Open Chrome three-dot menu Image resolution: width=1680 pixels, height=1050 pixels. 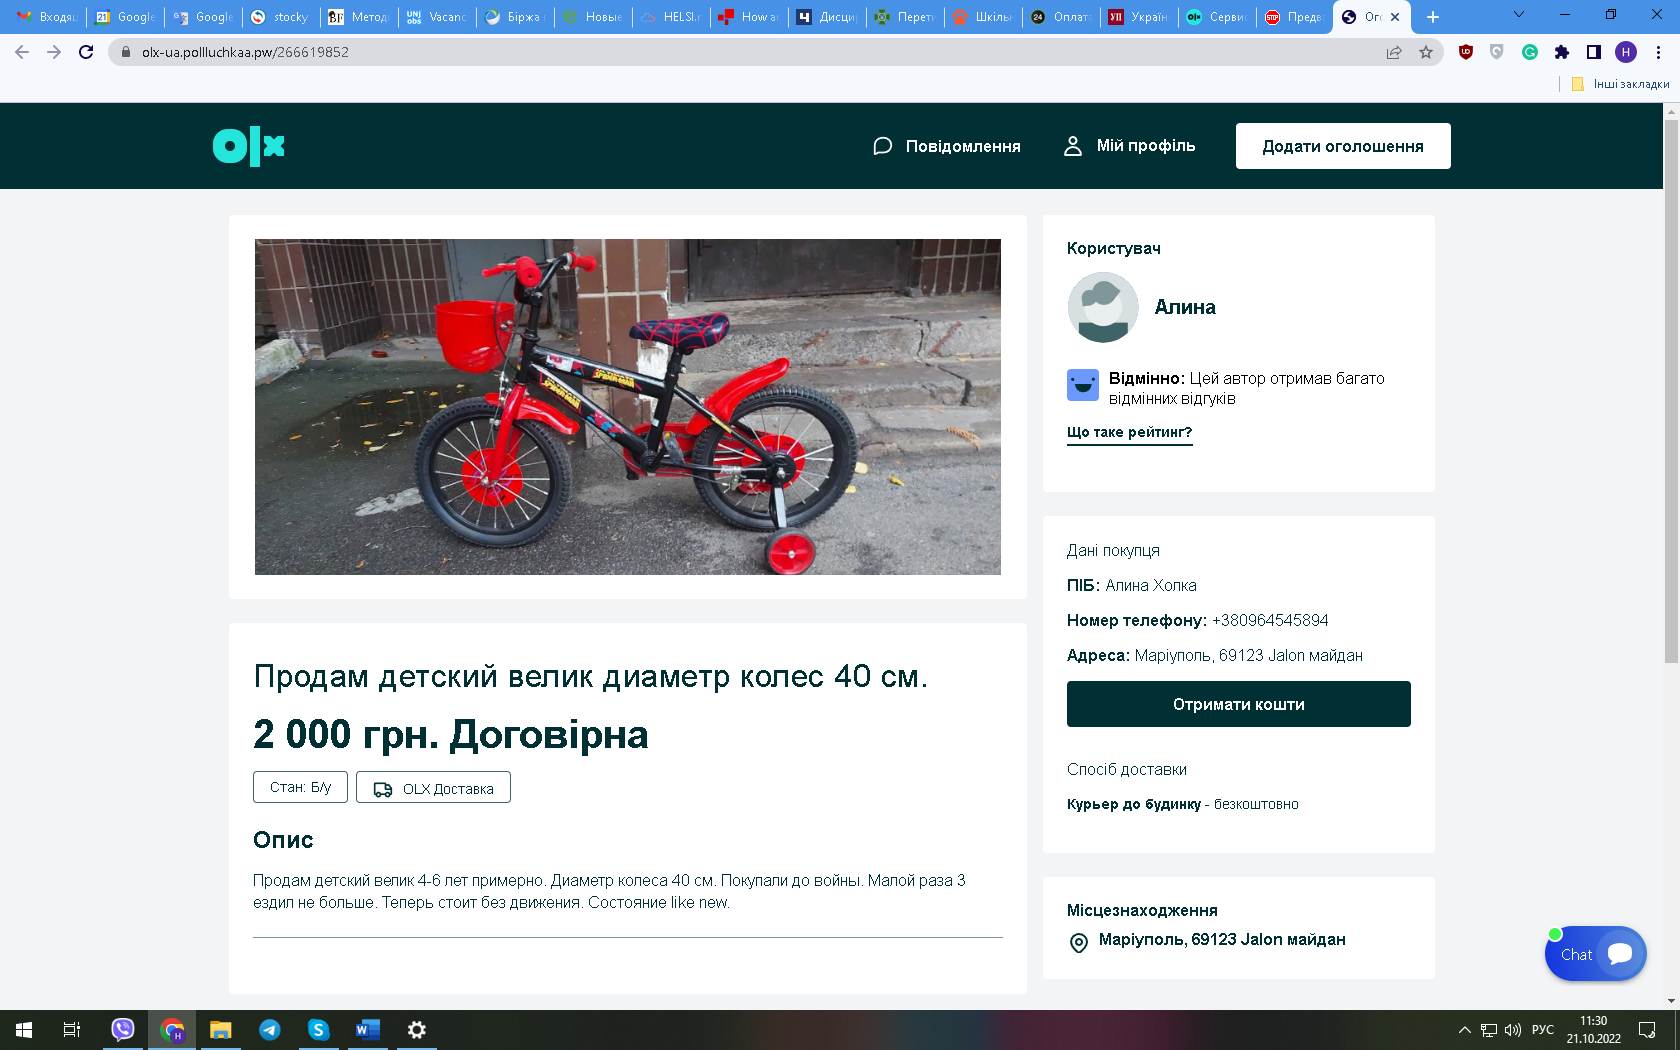(1658, 52)
